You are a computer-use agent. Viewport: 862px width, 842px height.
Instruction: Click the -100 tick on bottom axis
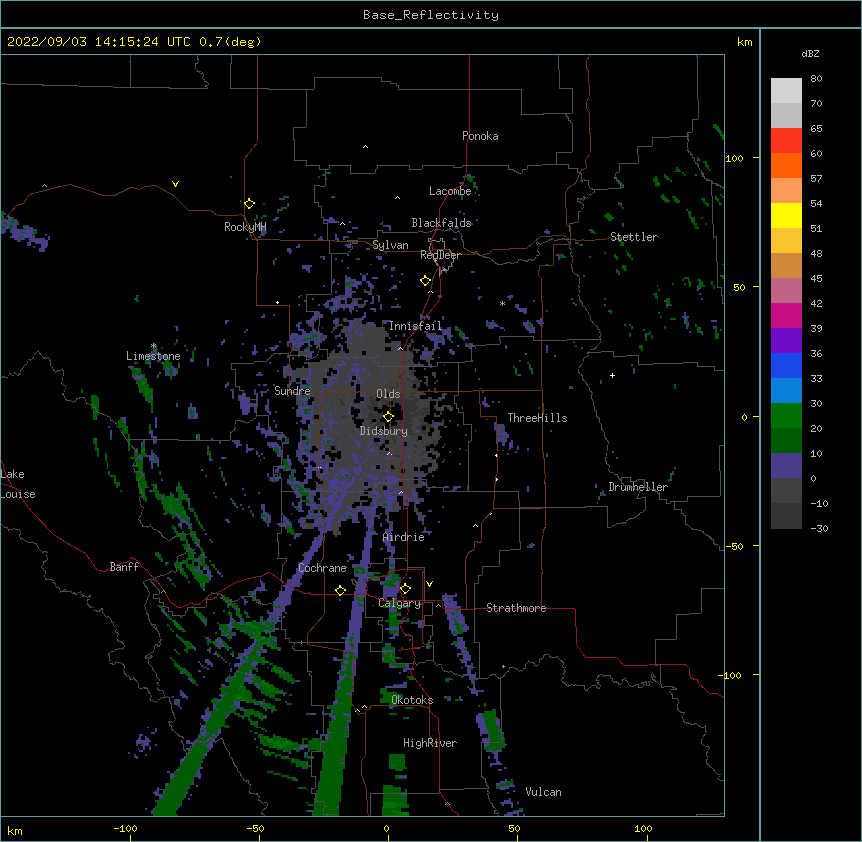[126, 829]
